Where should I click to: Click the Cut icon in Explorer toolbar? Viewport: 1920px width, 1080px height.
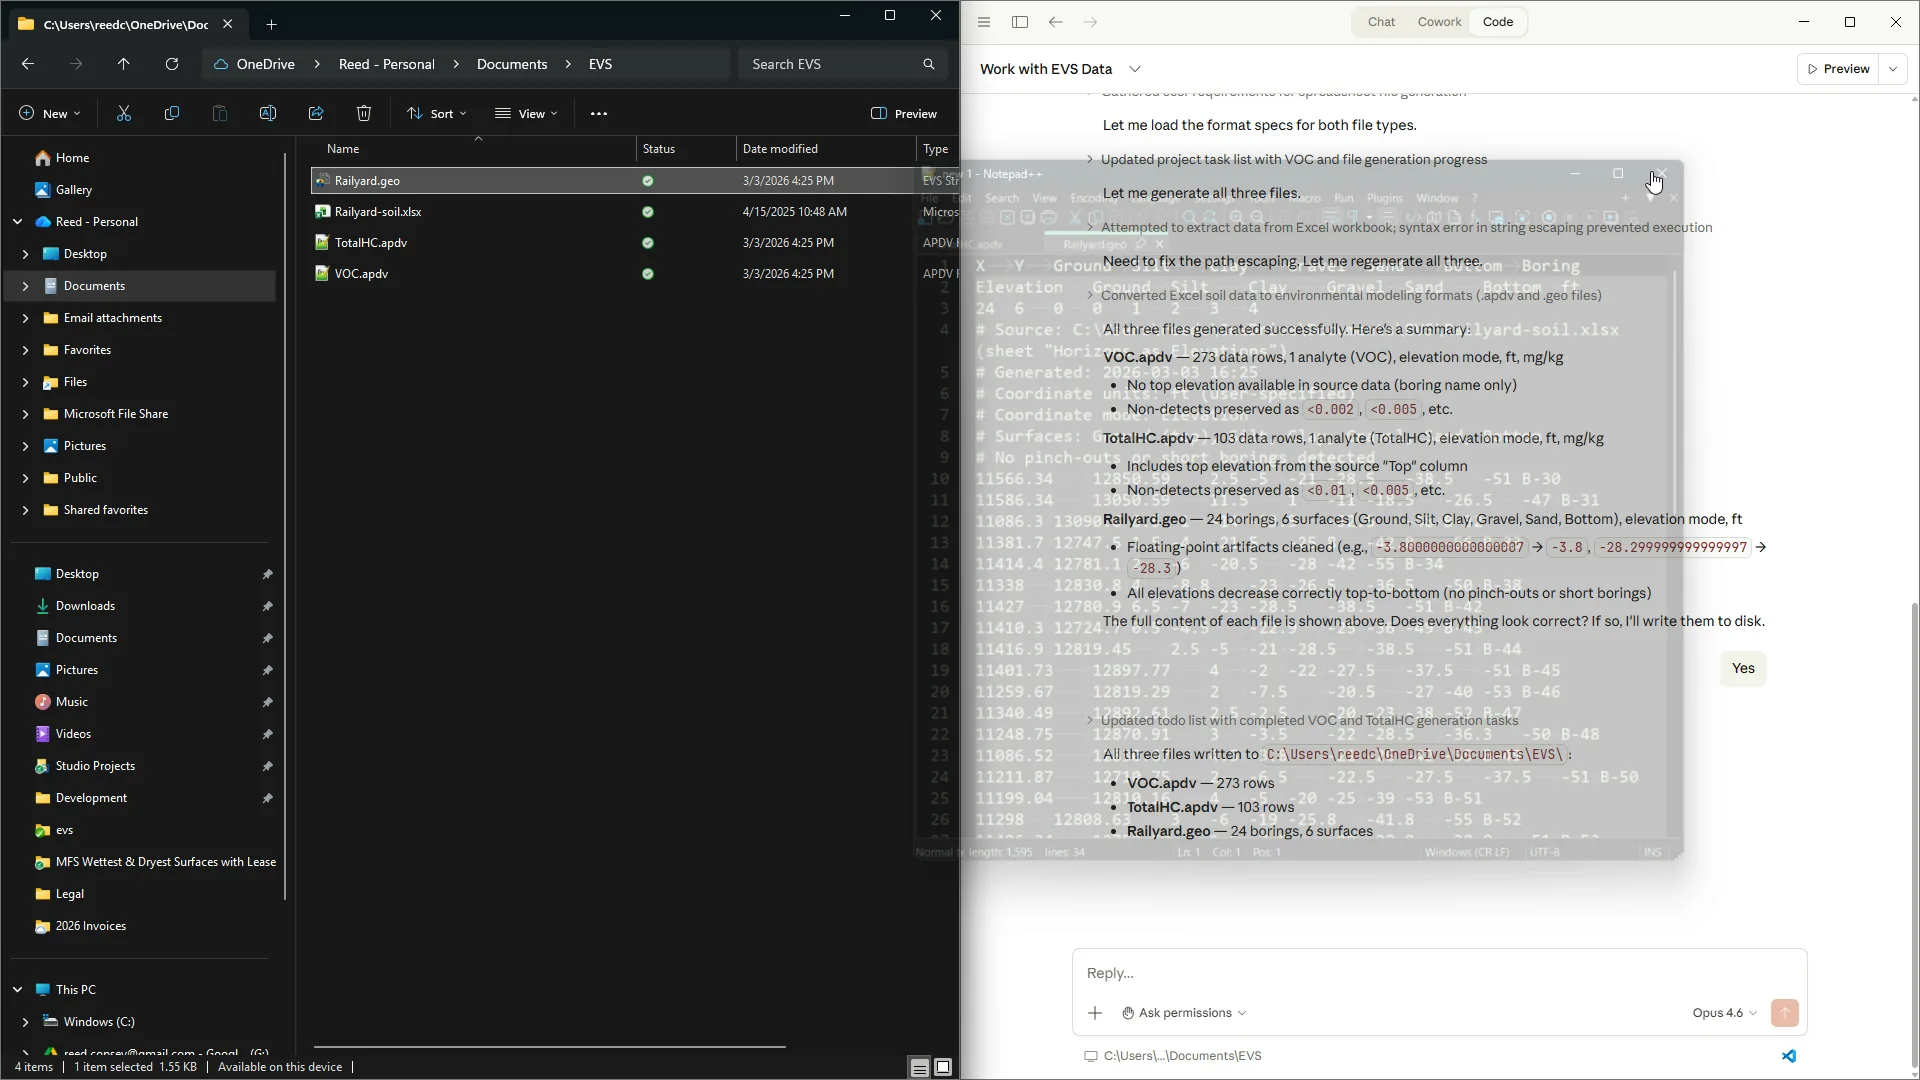pos(124,113)
